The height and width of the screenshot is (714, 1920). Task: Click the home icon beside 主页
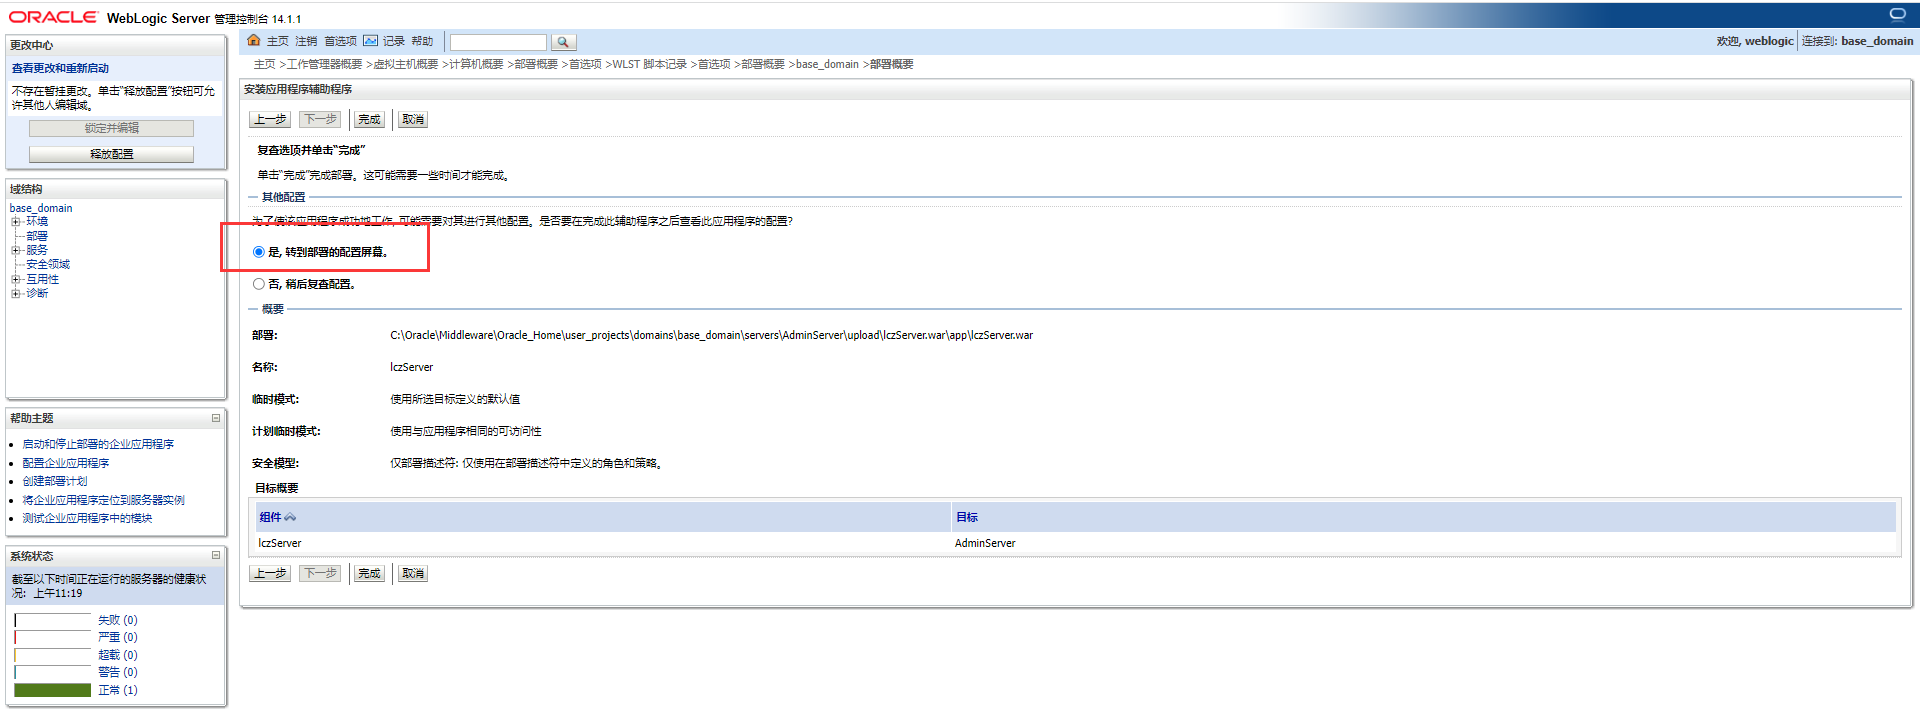254,41
